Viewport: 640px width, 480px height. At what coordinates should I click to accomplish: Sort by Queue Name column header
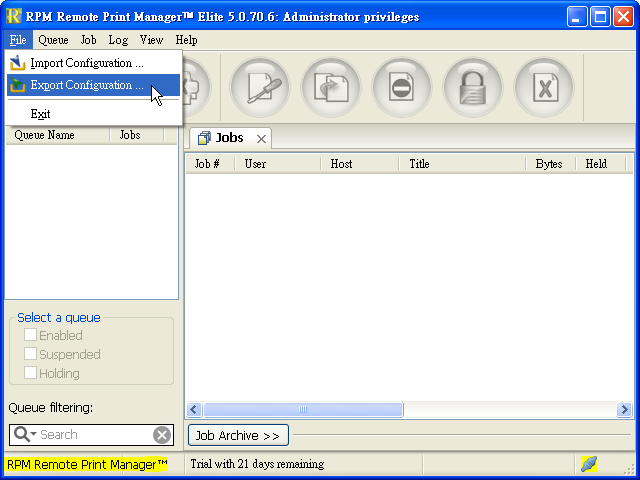(x=58, y=135)
